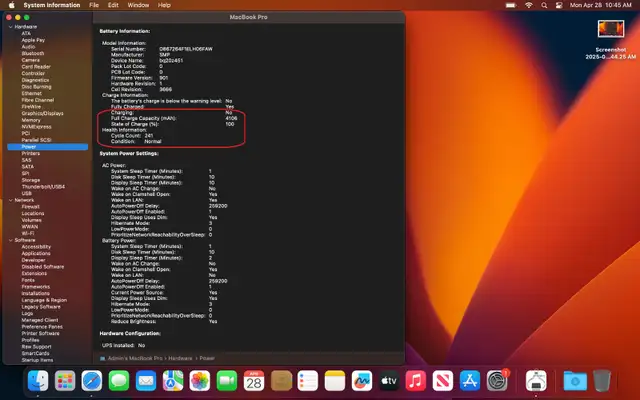Select the highlighted Power item in sidebar
This screenshot has width=640, height=400.
[x=47, y=147]
